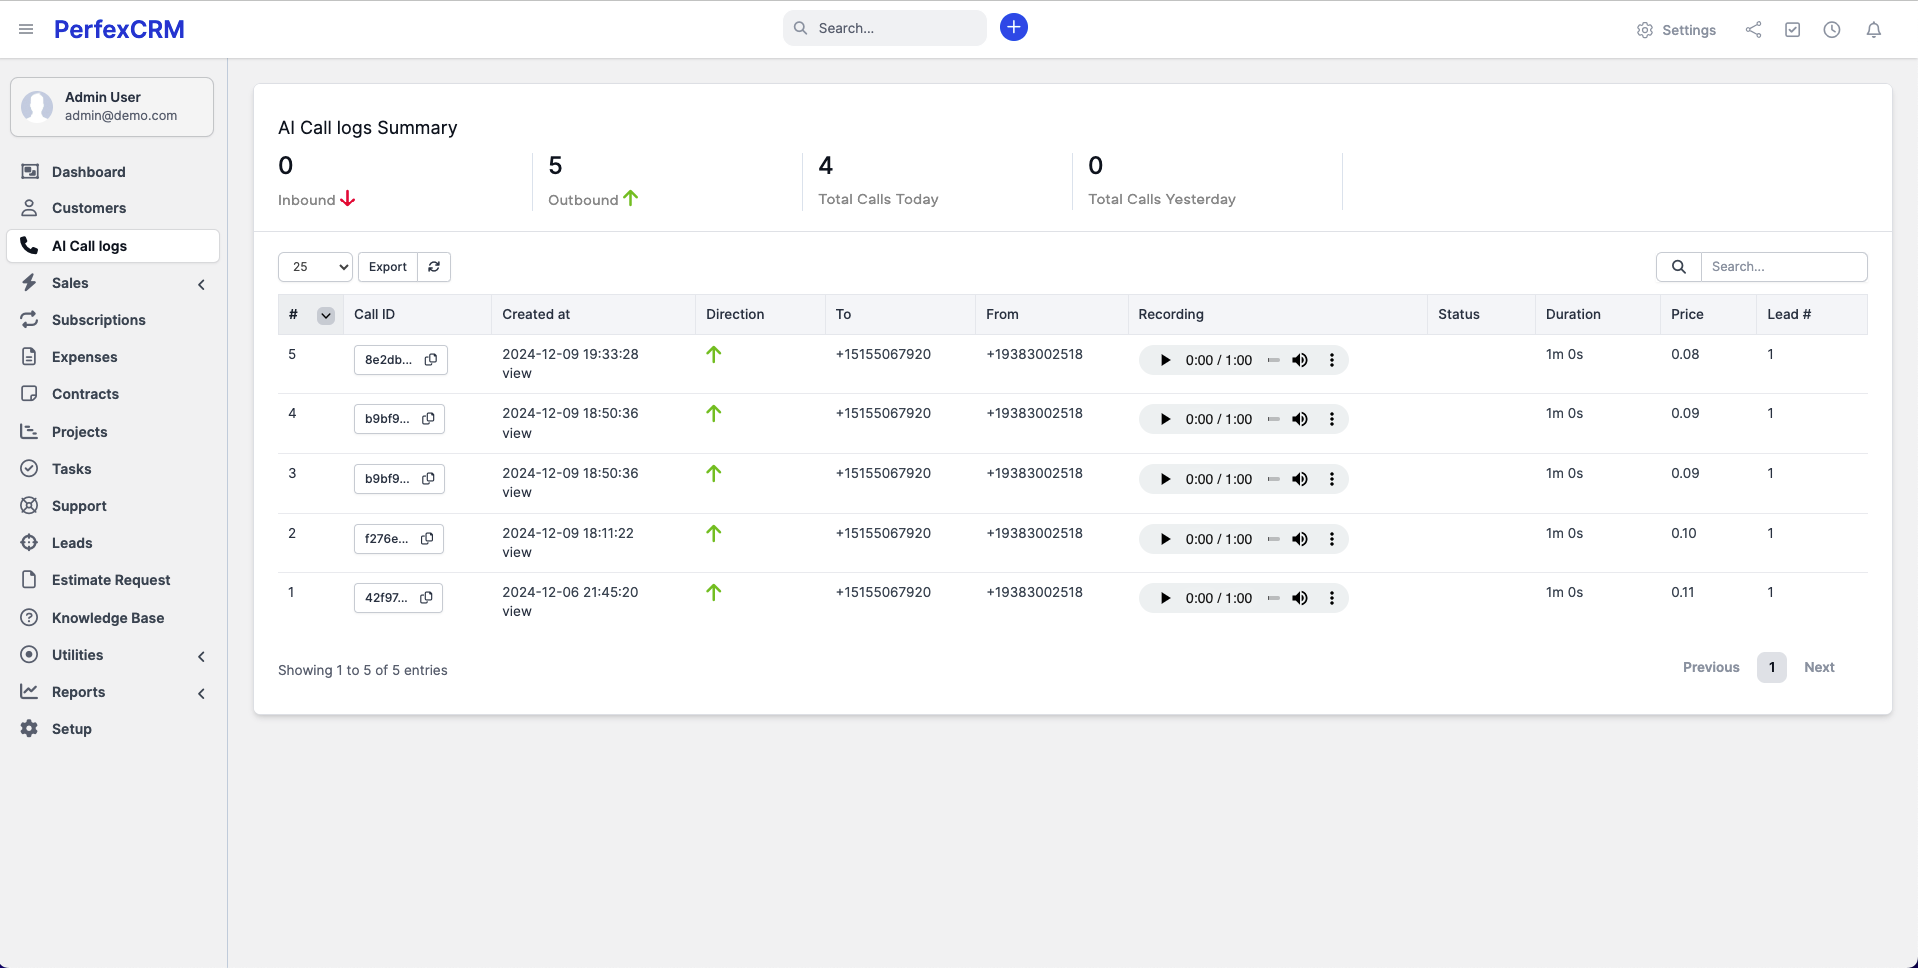Click the timesheet clock icon
This screenshot has width=1918, height=968.
1832,30
